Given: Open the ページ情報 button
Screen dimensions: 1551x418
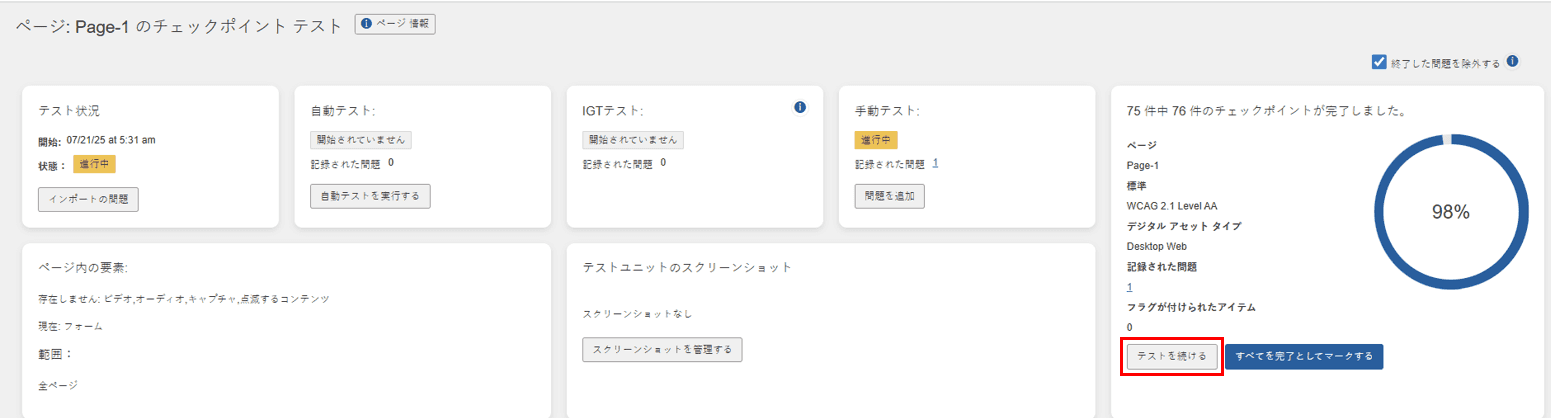Looking at the screenshot, I should click(x=395, y=24).
